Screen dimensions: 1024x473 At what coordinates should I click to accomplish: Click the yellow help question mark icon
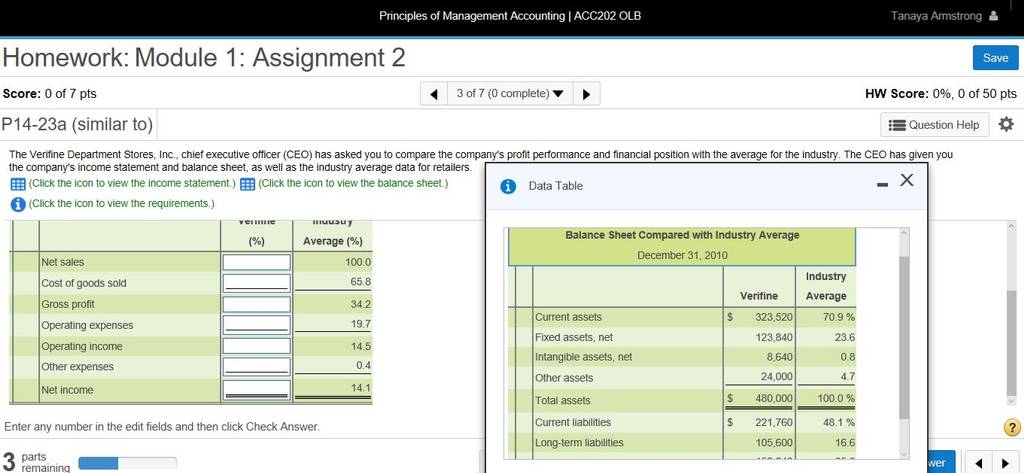pyautogui.click(x=1012, y=428)
